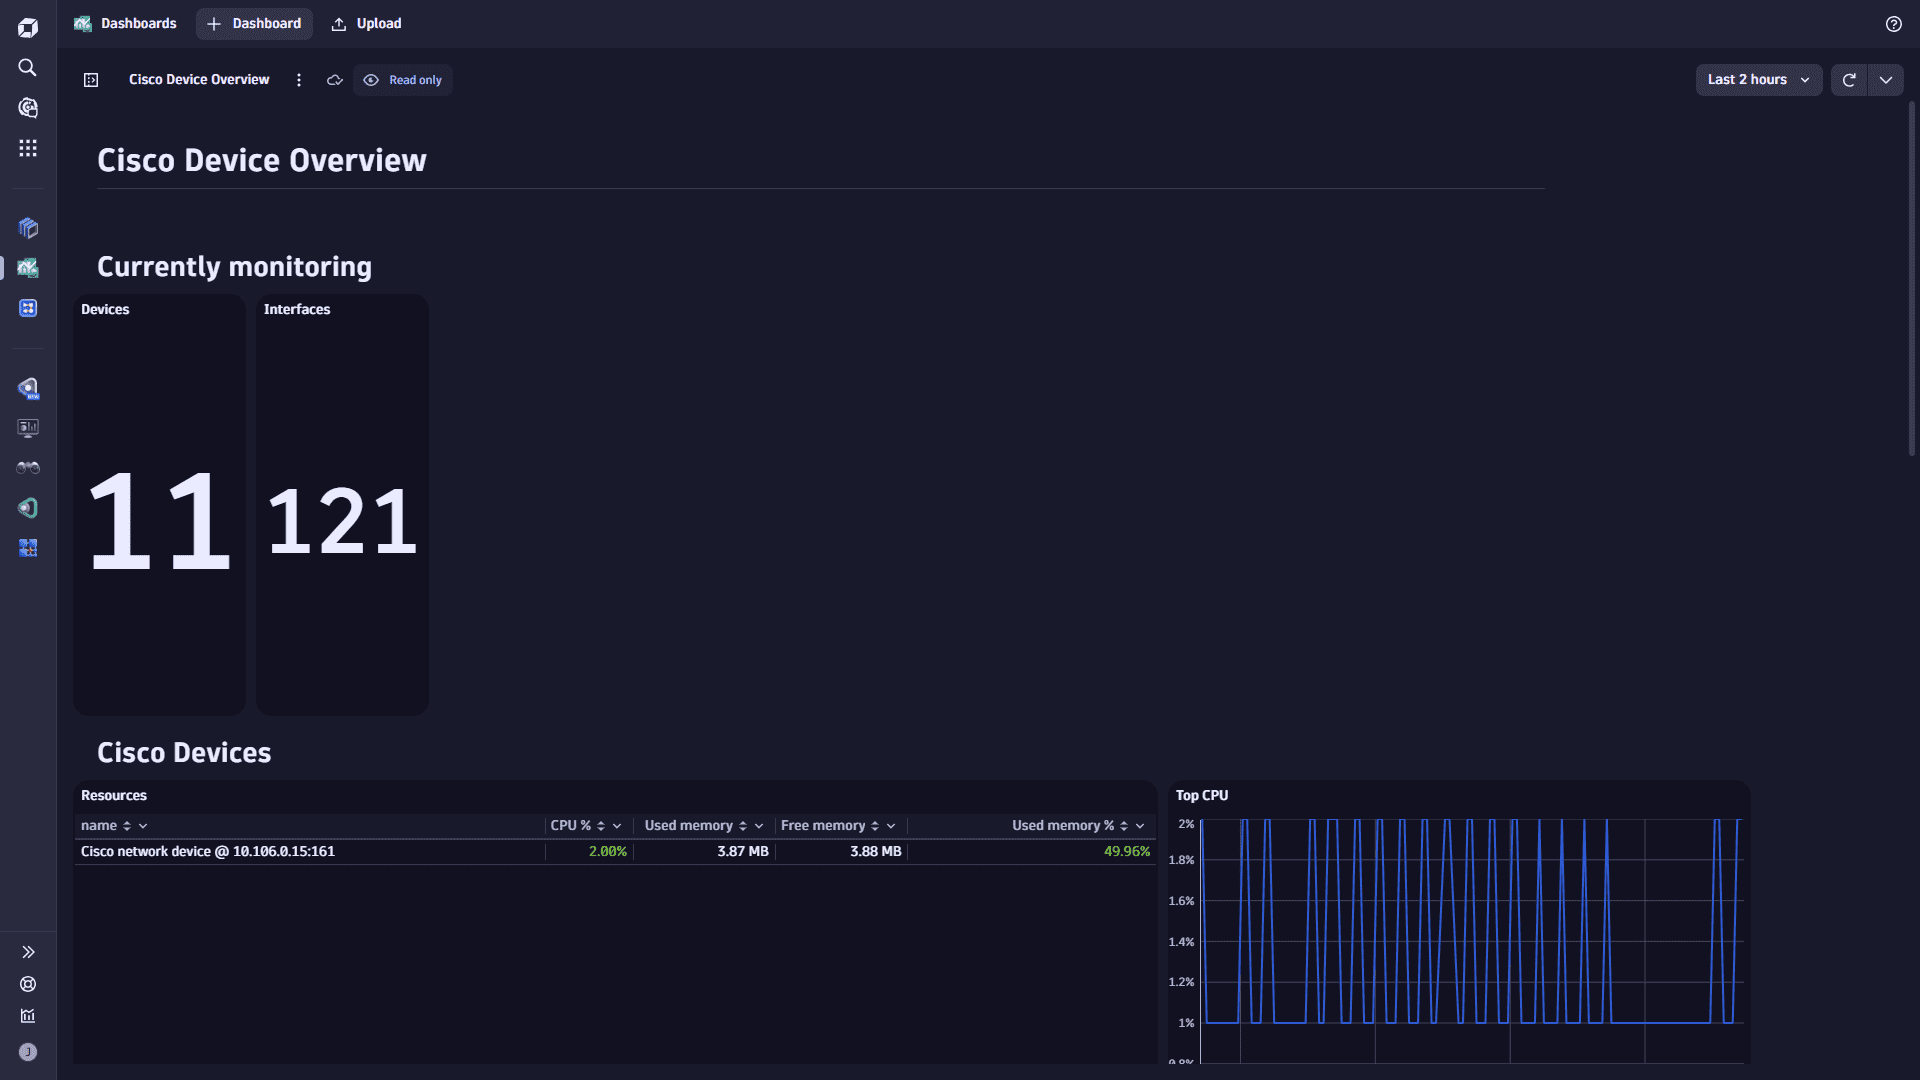The width and height of the screenshot is (1920, 1080).
Task: Click the refresh dashboard icon button
Action: [x=1849, y=79]
